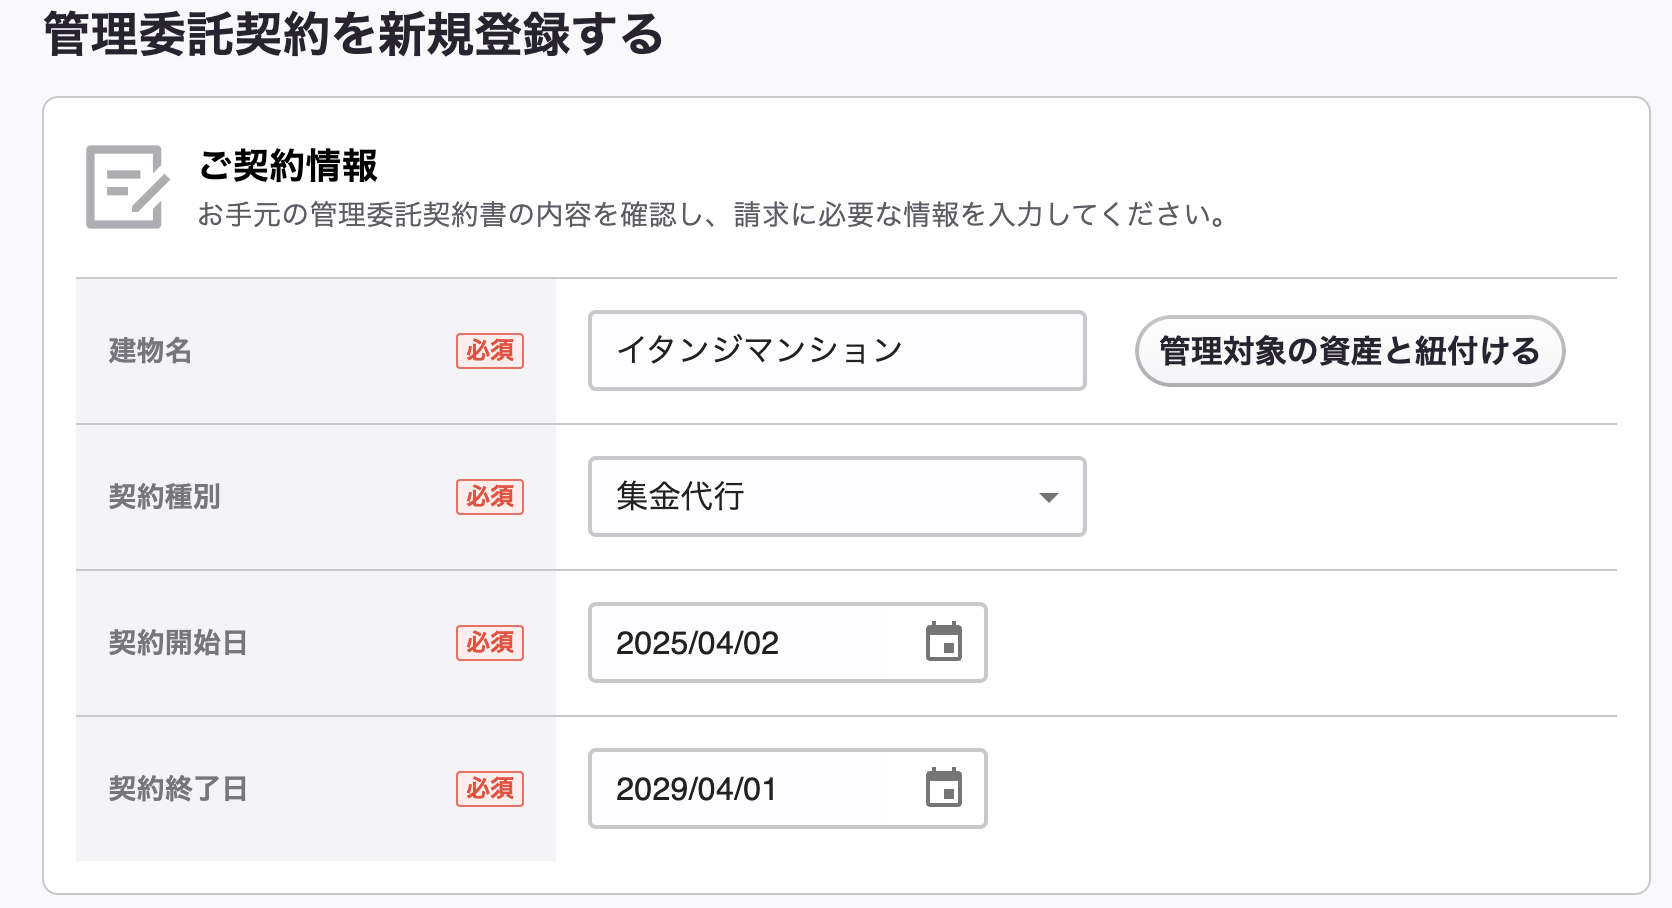Click 管理対象の資産と紐付ける button
Image resolution: width=1672 pixels, height=908 pixels.
pos(1350,351)
